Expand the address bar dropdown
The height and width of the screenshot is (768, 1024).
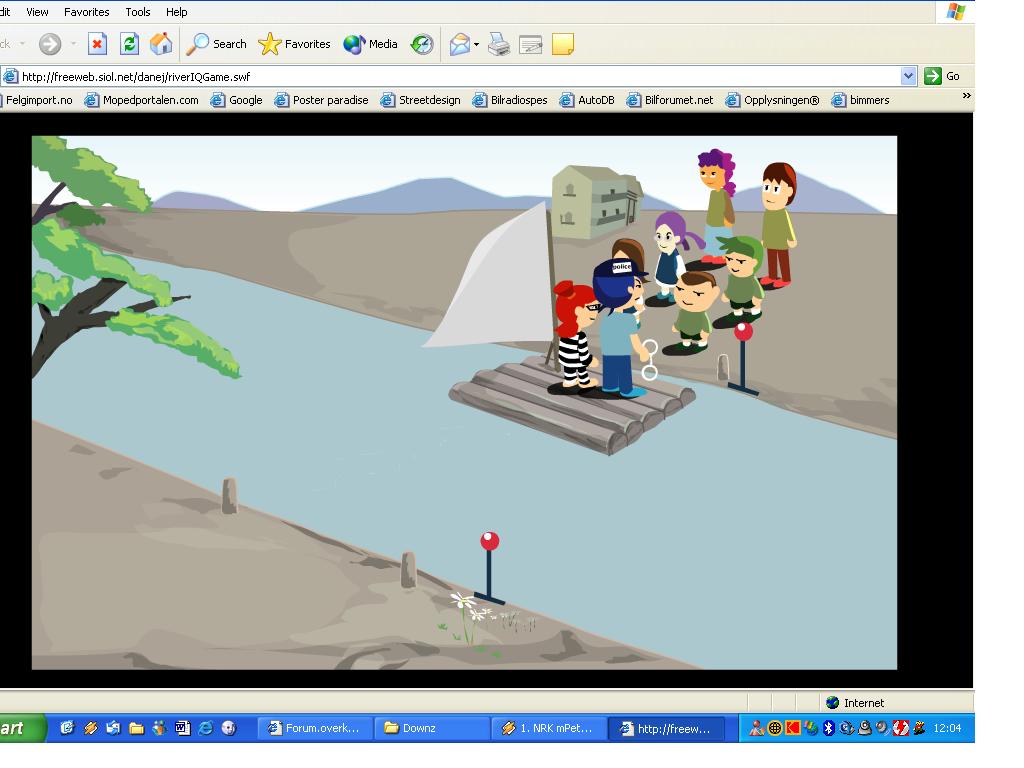point(908,76)
